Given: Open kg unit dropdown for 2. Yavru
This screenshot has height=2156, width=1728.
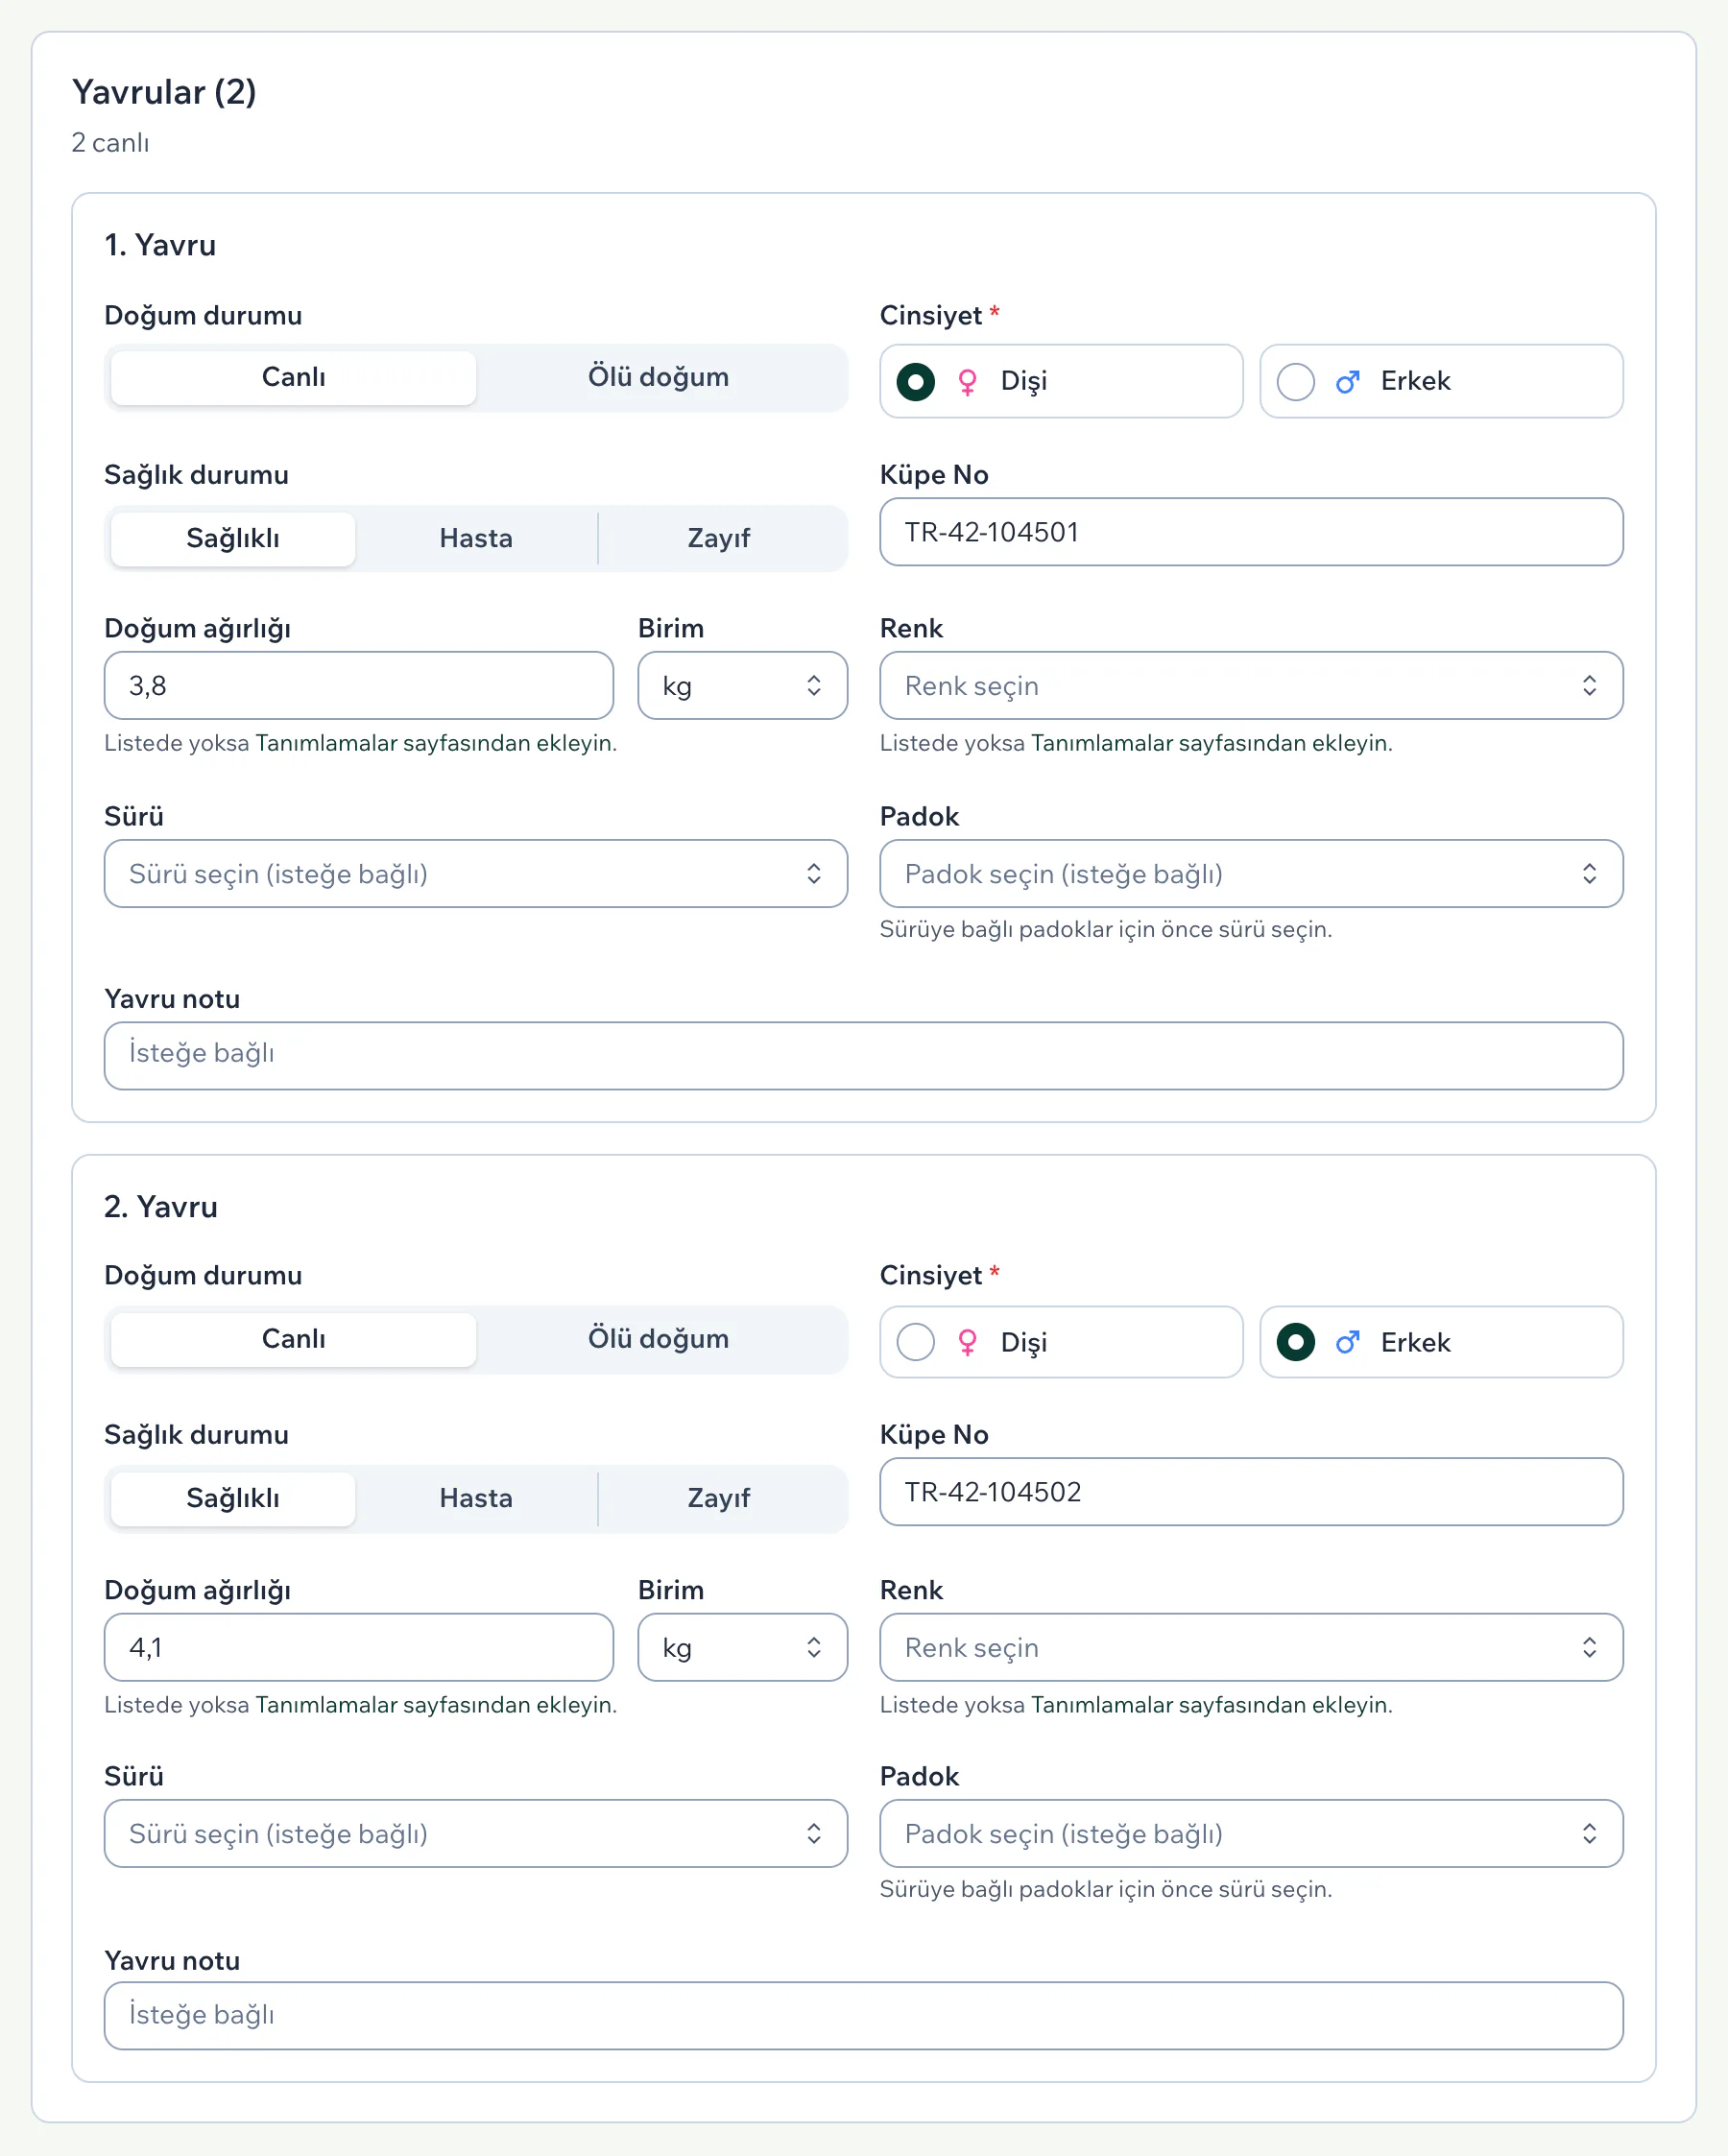Looking at the screenshot, I should pos(743,1647).
